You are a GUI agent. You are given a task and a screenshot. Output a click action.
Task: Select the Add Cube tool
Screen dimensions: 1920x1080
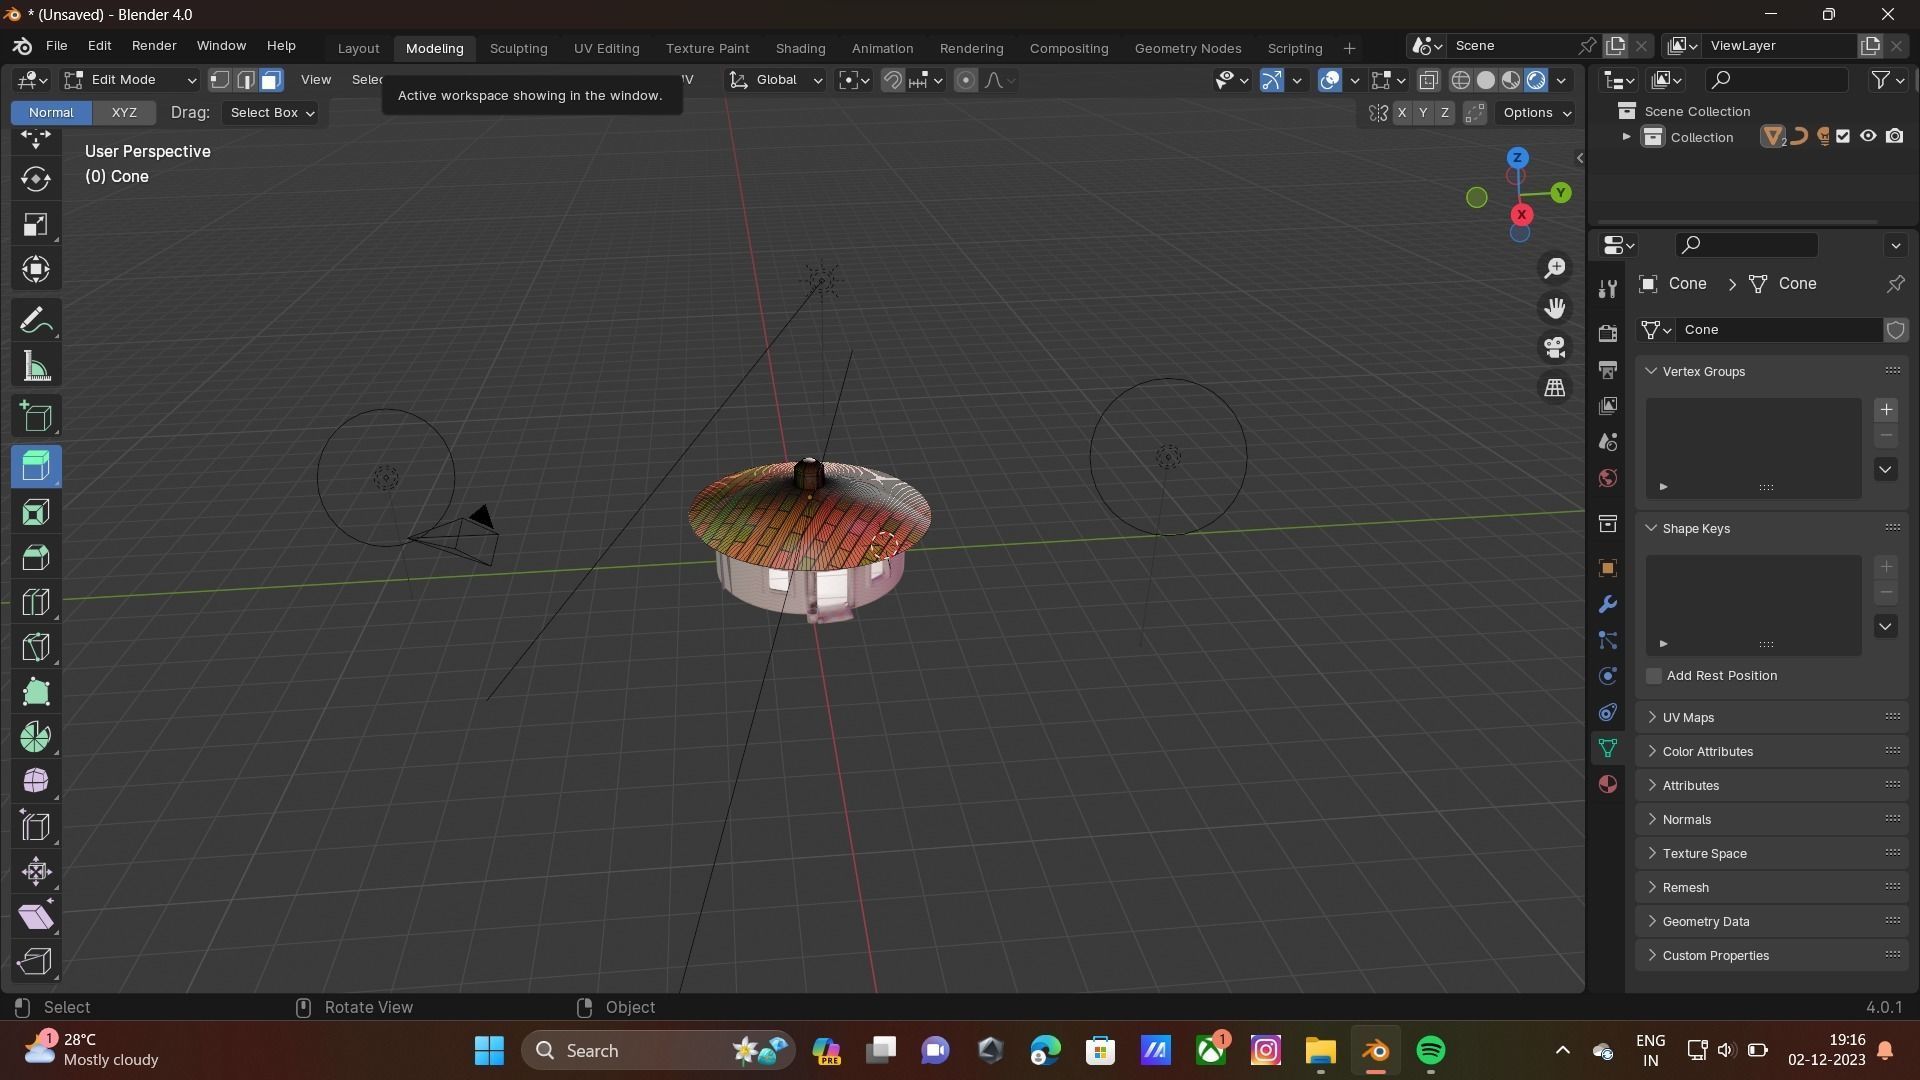coord(36,417)
